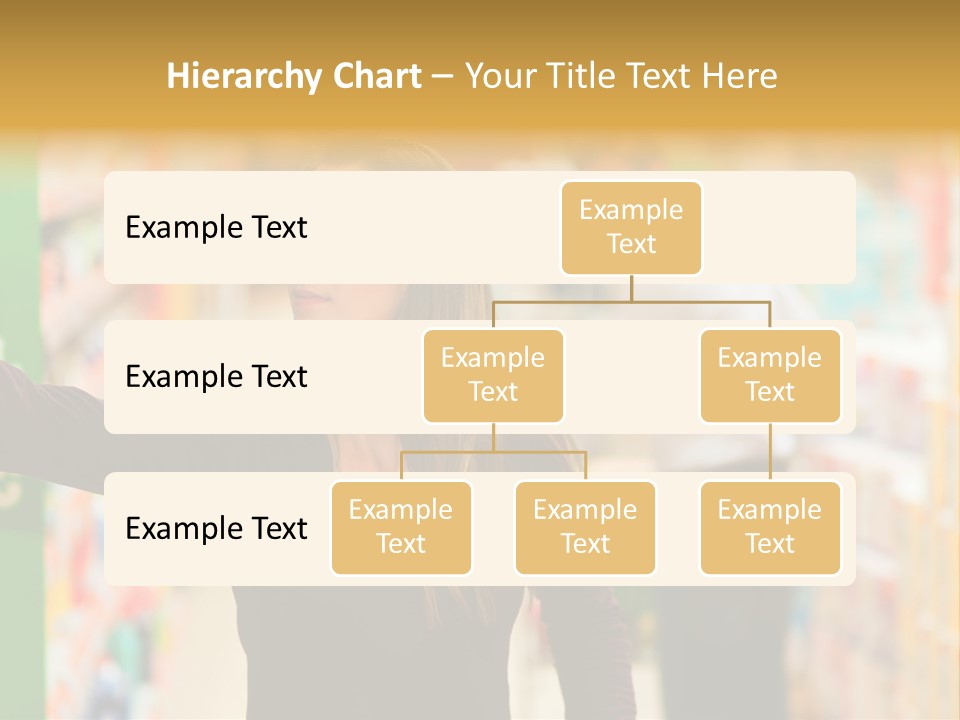Click the gap between the second-level boxes

click(631, 377)
